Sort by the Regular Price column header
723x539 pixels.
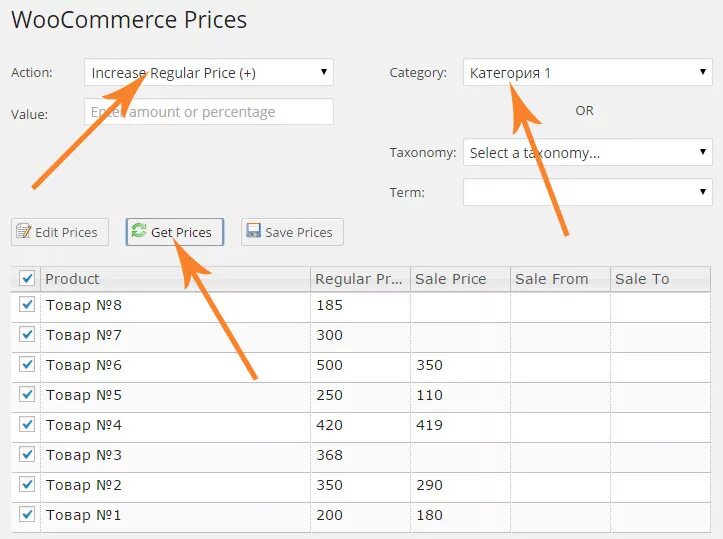(361, 279)
